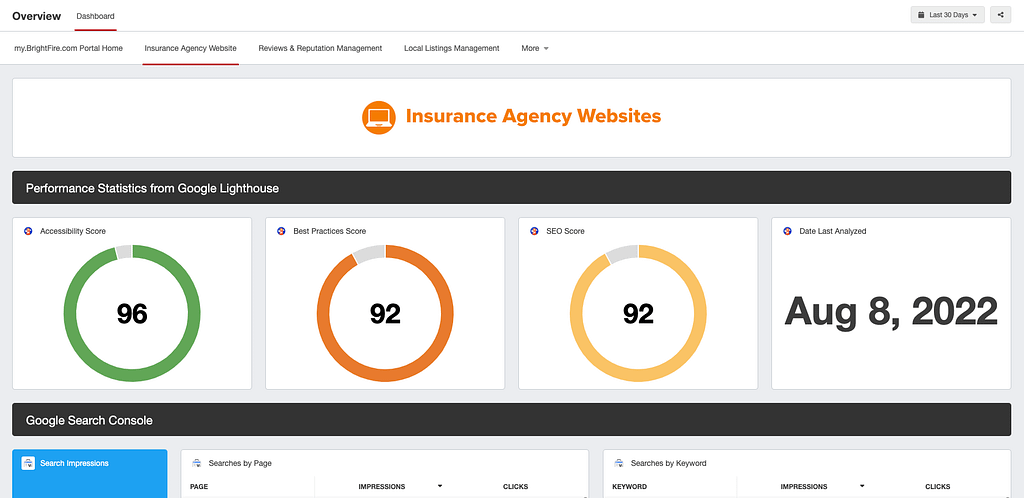Image resolution: width=1024 pixels, height=498 pixels.
Task: Click the orange laptop icon
Action: coord(379,117)
